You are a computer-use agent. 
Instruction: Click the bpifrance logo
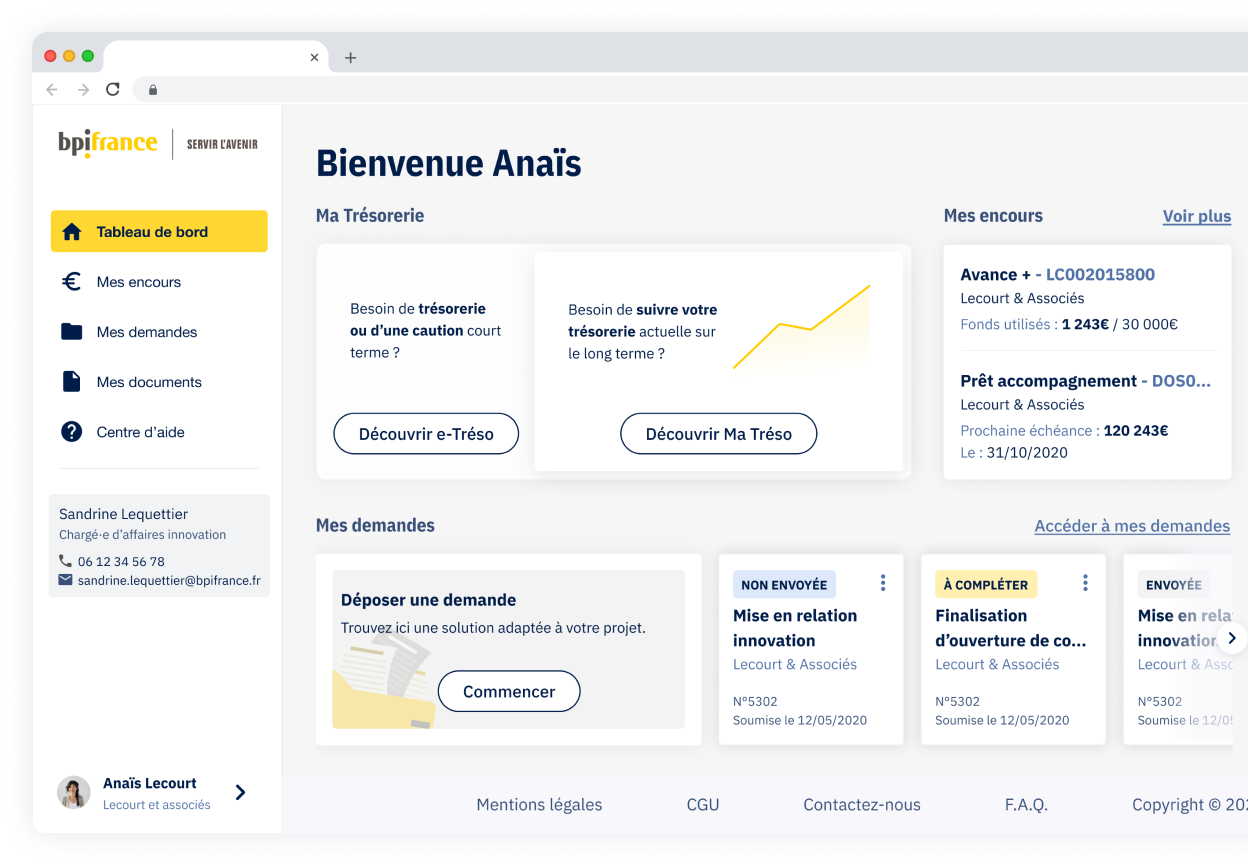pyautogui.click(x=108, y=144)
